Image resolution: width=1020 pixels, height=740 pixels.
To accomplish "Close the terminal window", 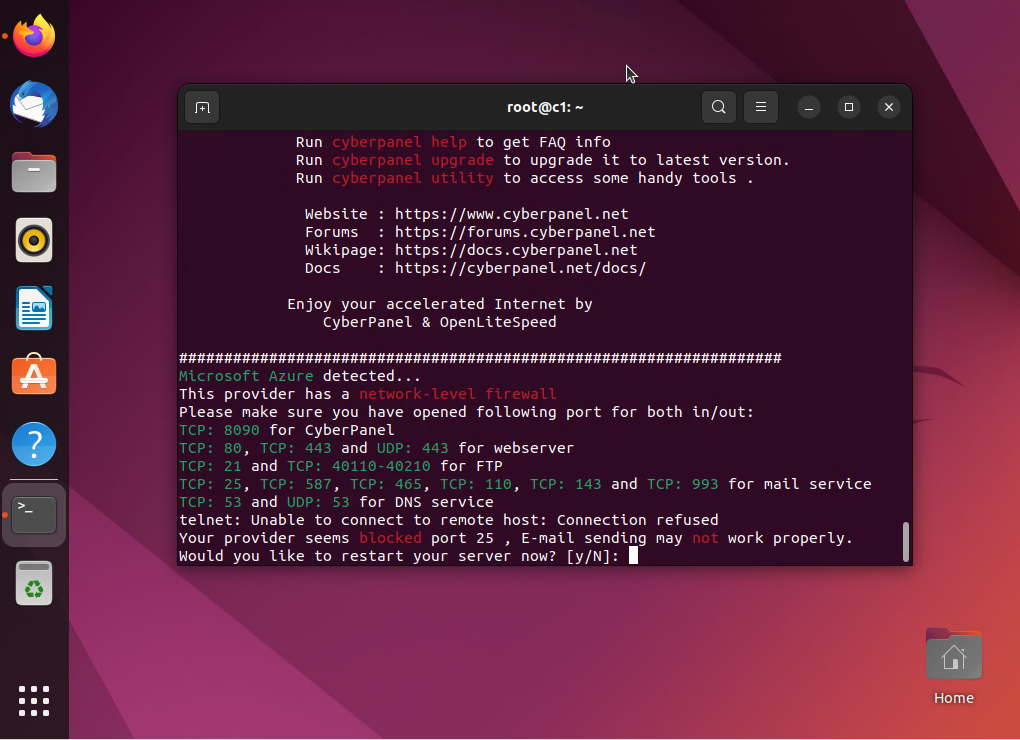I will (889, 107).
